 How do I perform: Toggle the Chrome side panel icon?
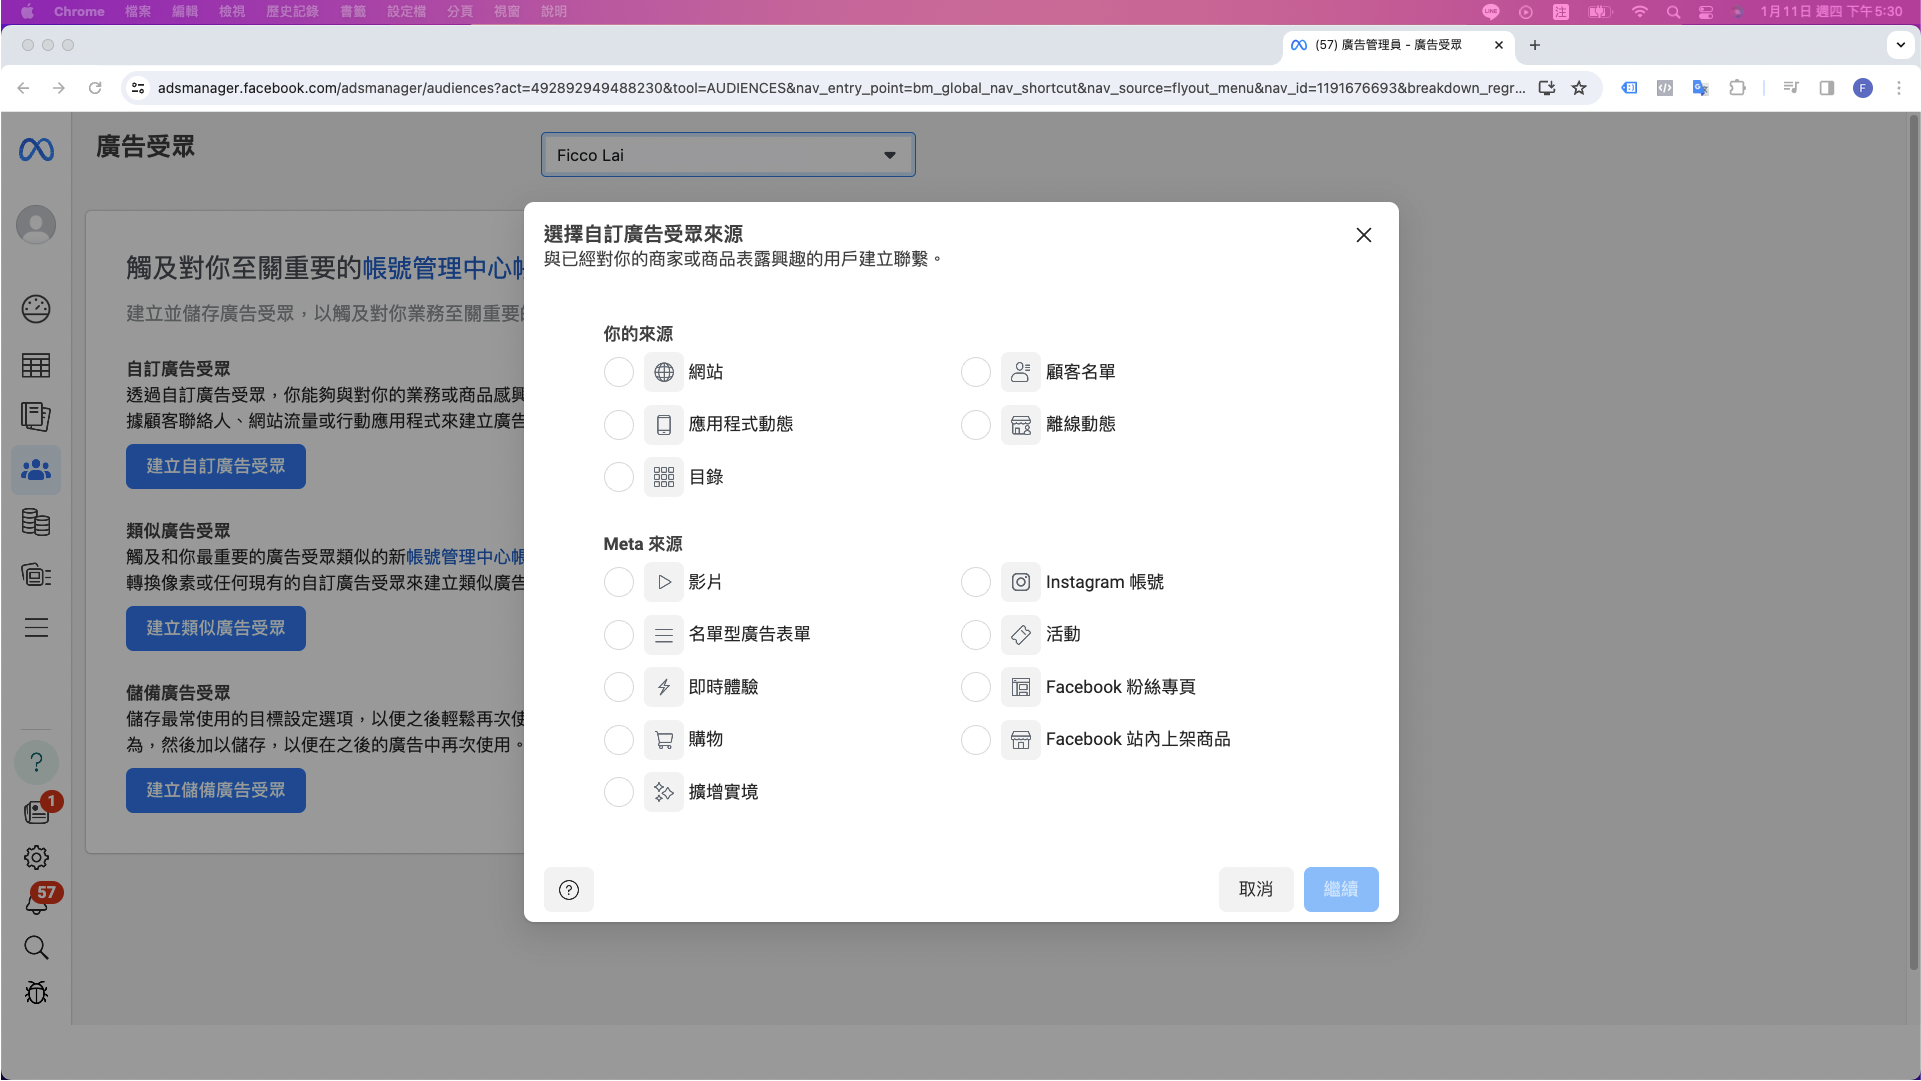click(1827, 88)
